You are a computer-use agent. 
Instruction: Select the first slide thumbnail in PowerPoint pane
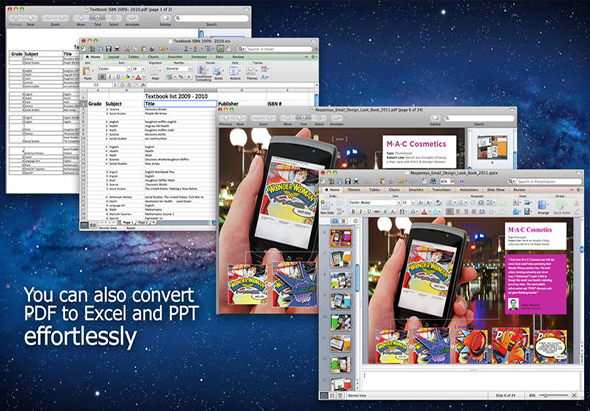click(341, 238)
